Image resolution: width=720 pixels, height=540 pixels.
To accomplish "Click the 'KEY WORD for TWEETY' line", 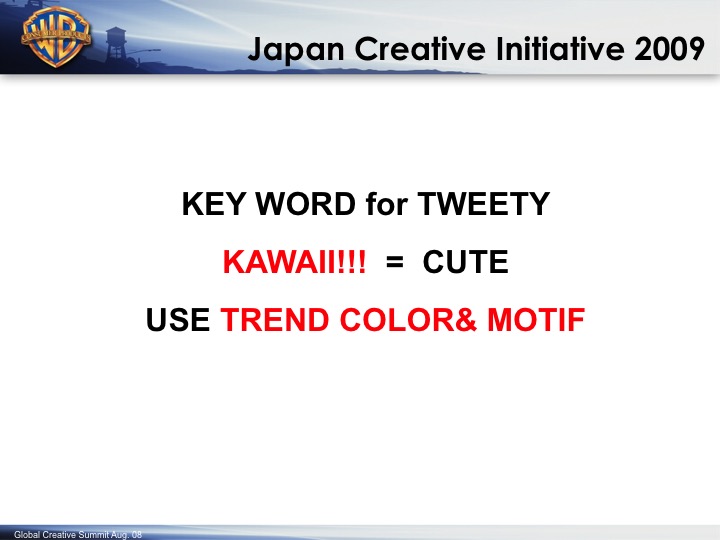I will coord(366,204).
